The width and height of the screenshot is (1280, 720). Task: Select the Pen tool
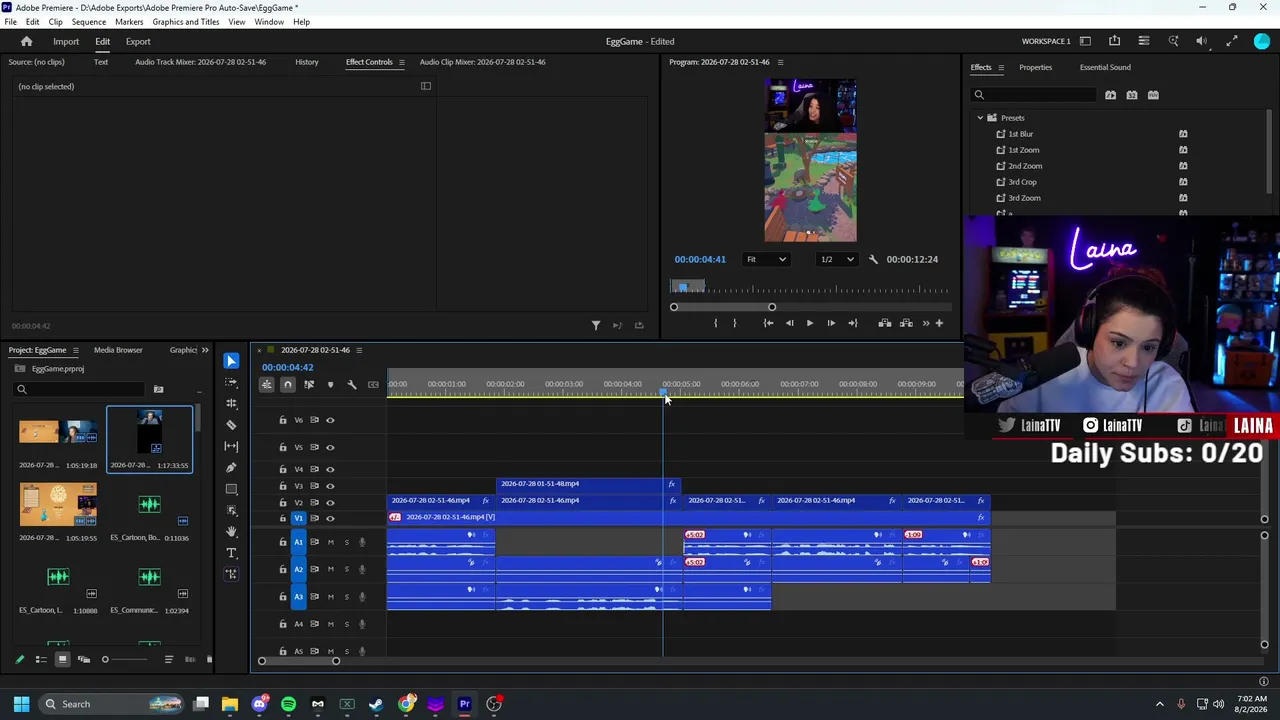point(231,467)
